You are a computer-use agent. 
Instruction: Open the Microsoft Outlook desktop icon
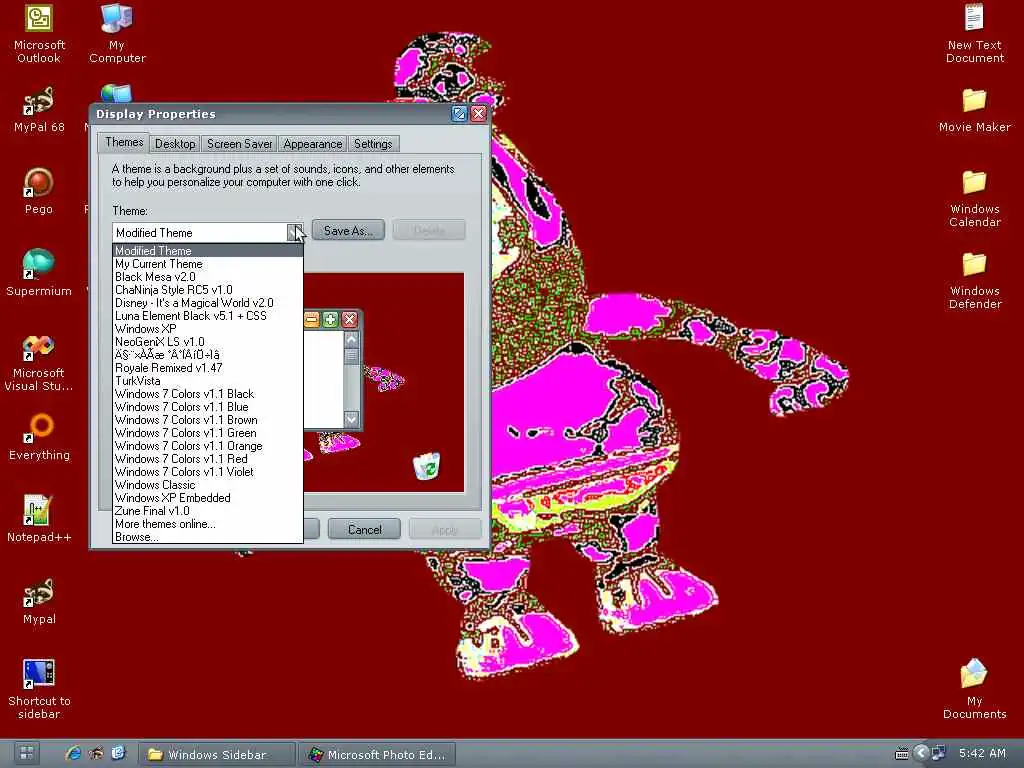coord(39,33)
